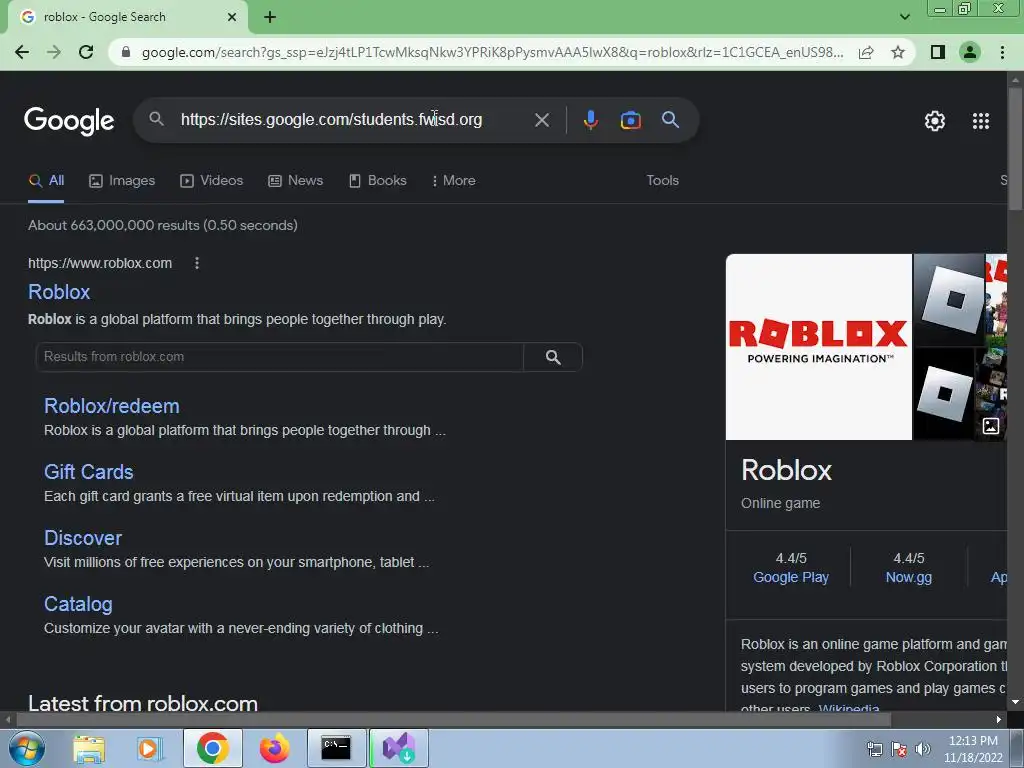Image resolution: width=1024 pixels, height=768 pixels.
Task: Open the command prompt taskbar window
Action: pos(336,748)
